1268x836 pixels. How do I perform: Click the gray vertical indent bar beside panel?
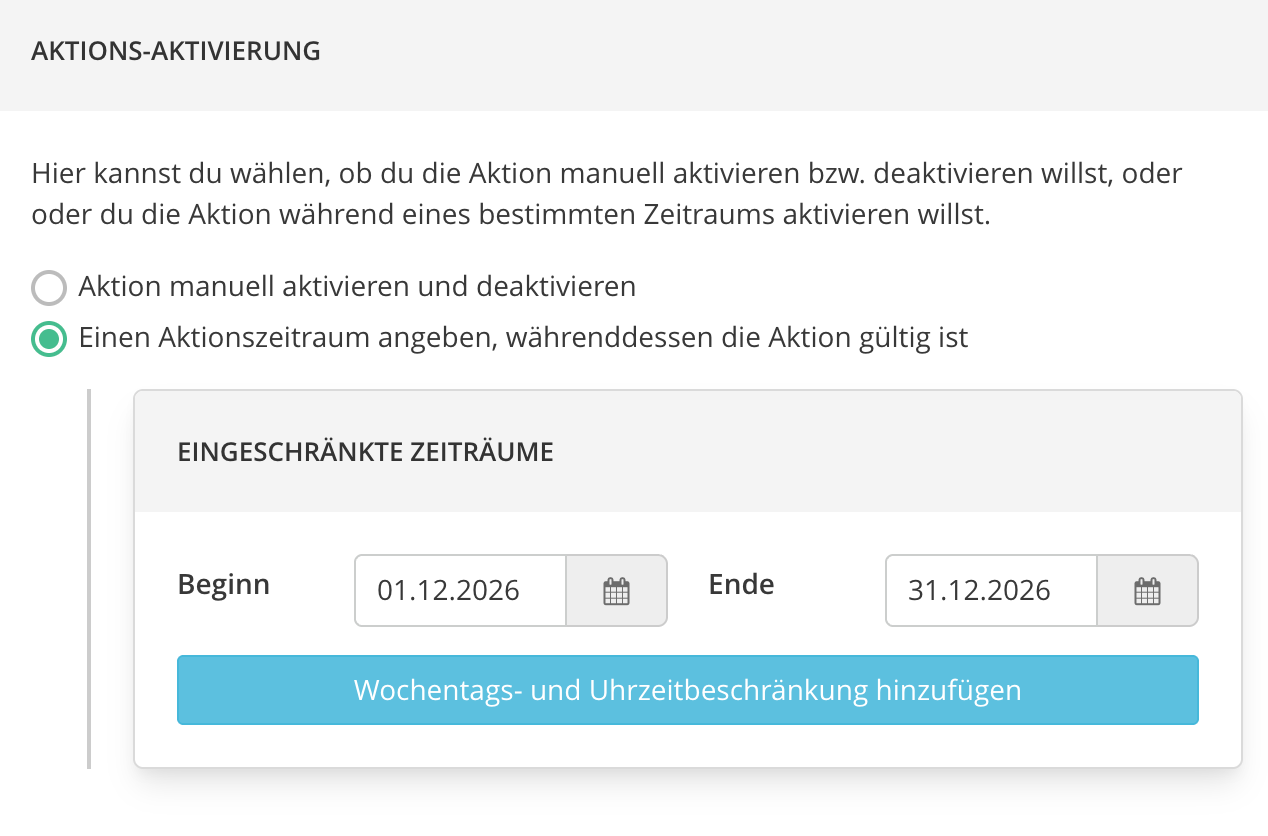click(x=89, y=579)
